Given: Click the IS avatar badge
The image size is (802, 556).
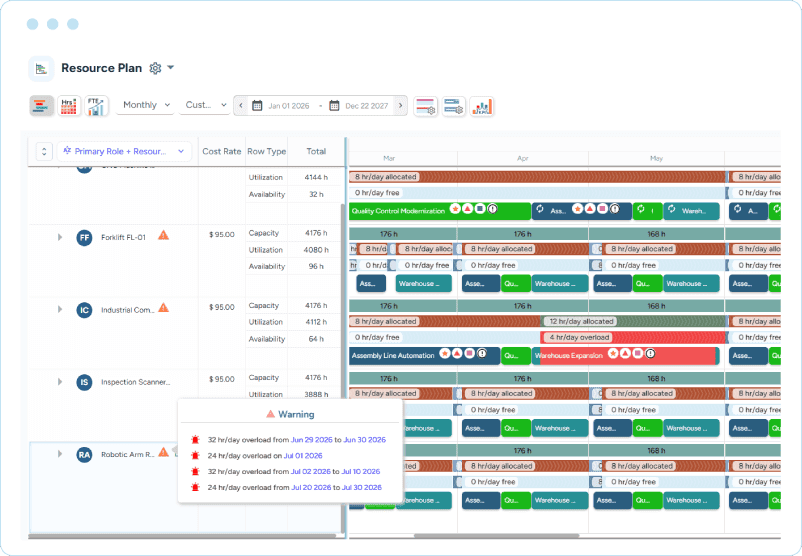Looking at the screenshot, I should tap(84, 382).
